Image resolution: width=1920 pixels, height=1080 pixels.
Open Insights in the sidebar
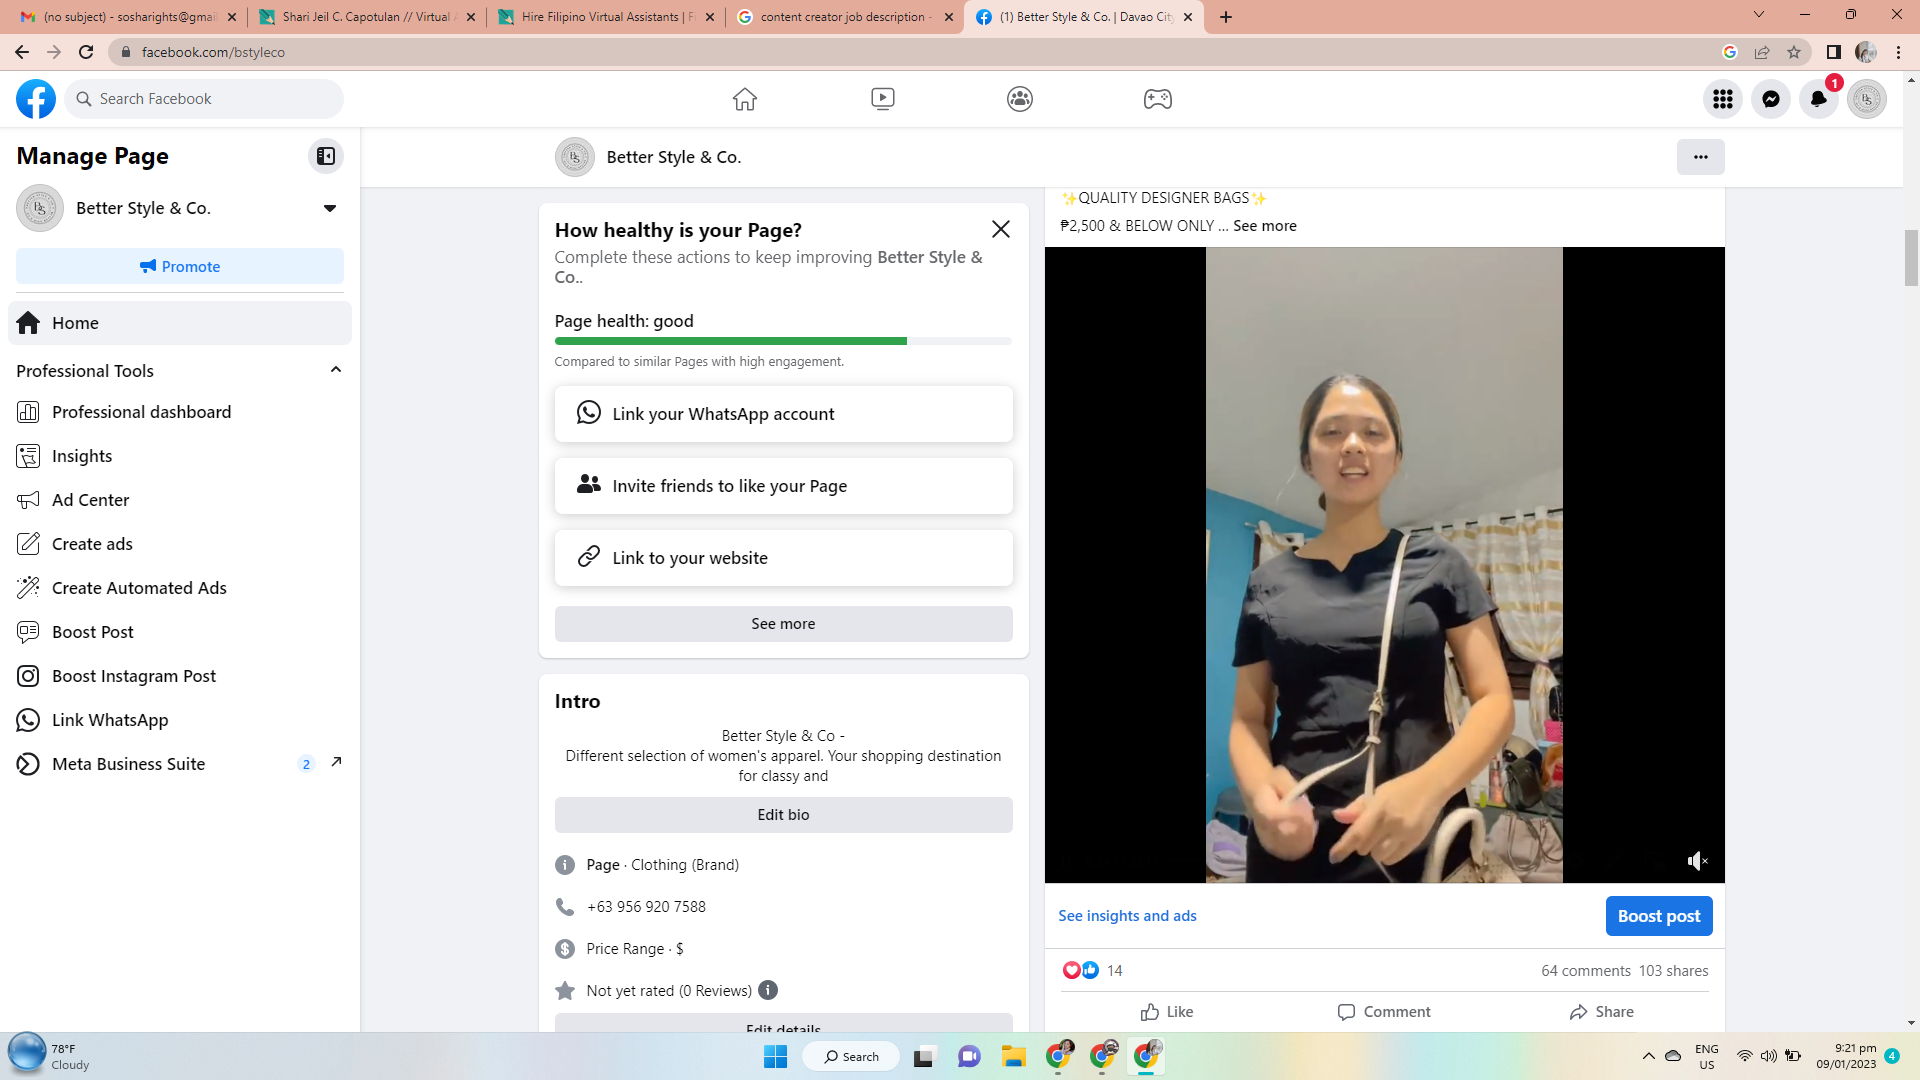(82, 456)
